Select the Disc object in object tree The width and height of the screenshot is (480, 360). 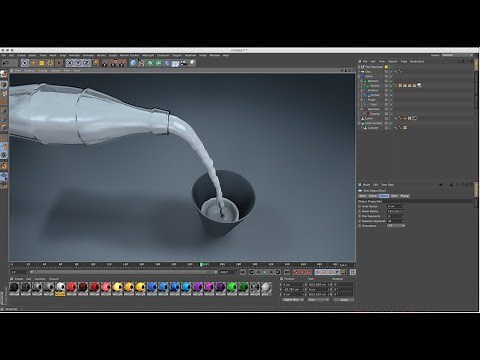pyautogui.click(x=368, y=71)
